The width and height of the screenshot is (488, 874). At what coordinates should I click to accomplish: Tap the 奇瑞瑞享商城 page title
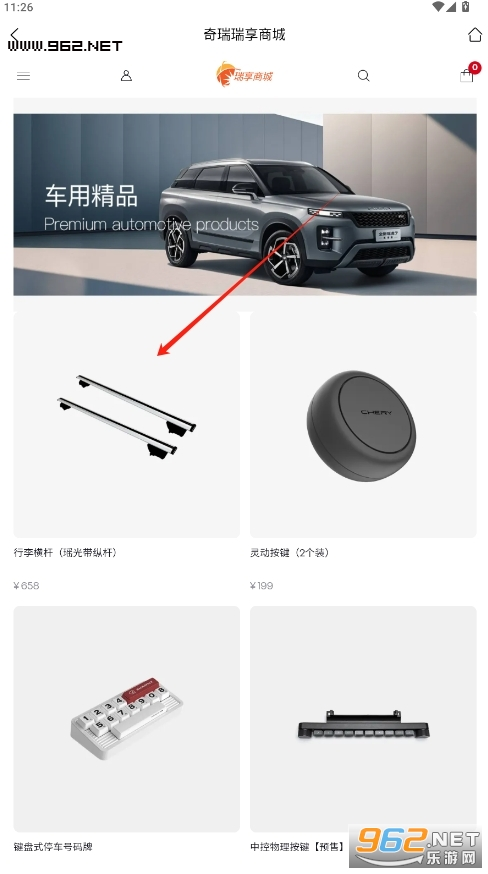click(x=244, y=35)
